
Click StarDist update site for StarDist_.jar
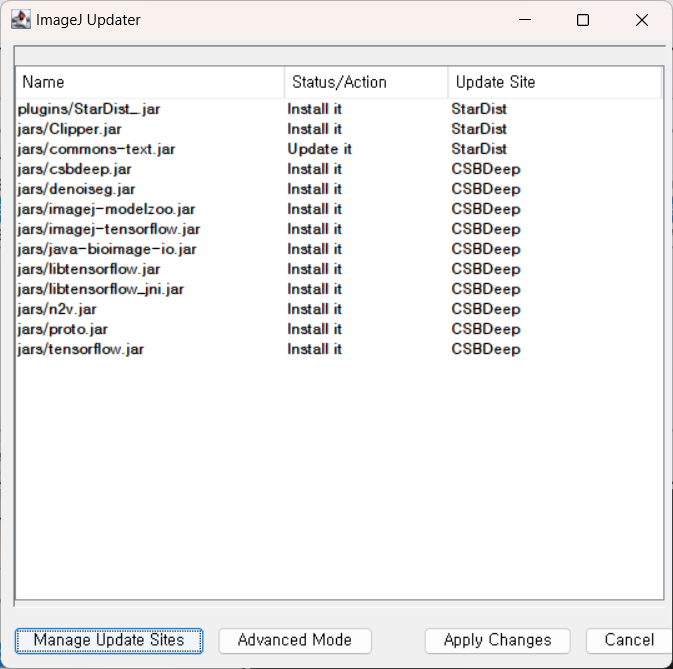click(479, 109)
